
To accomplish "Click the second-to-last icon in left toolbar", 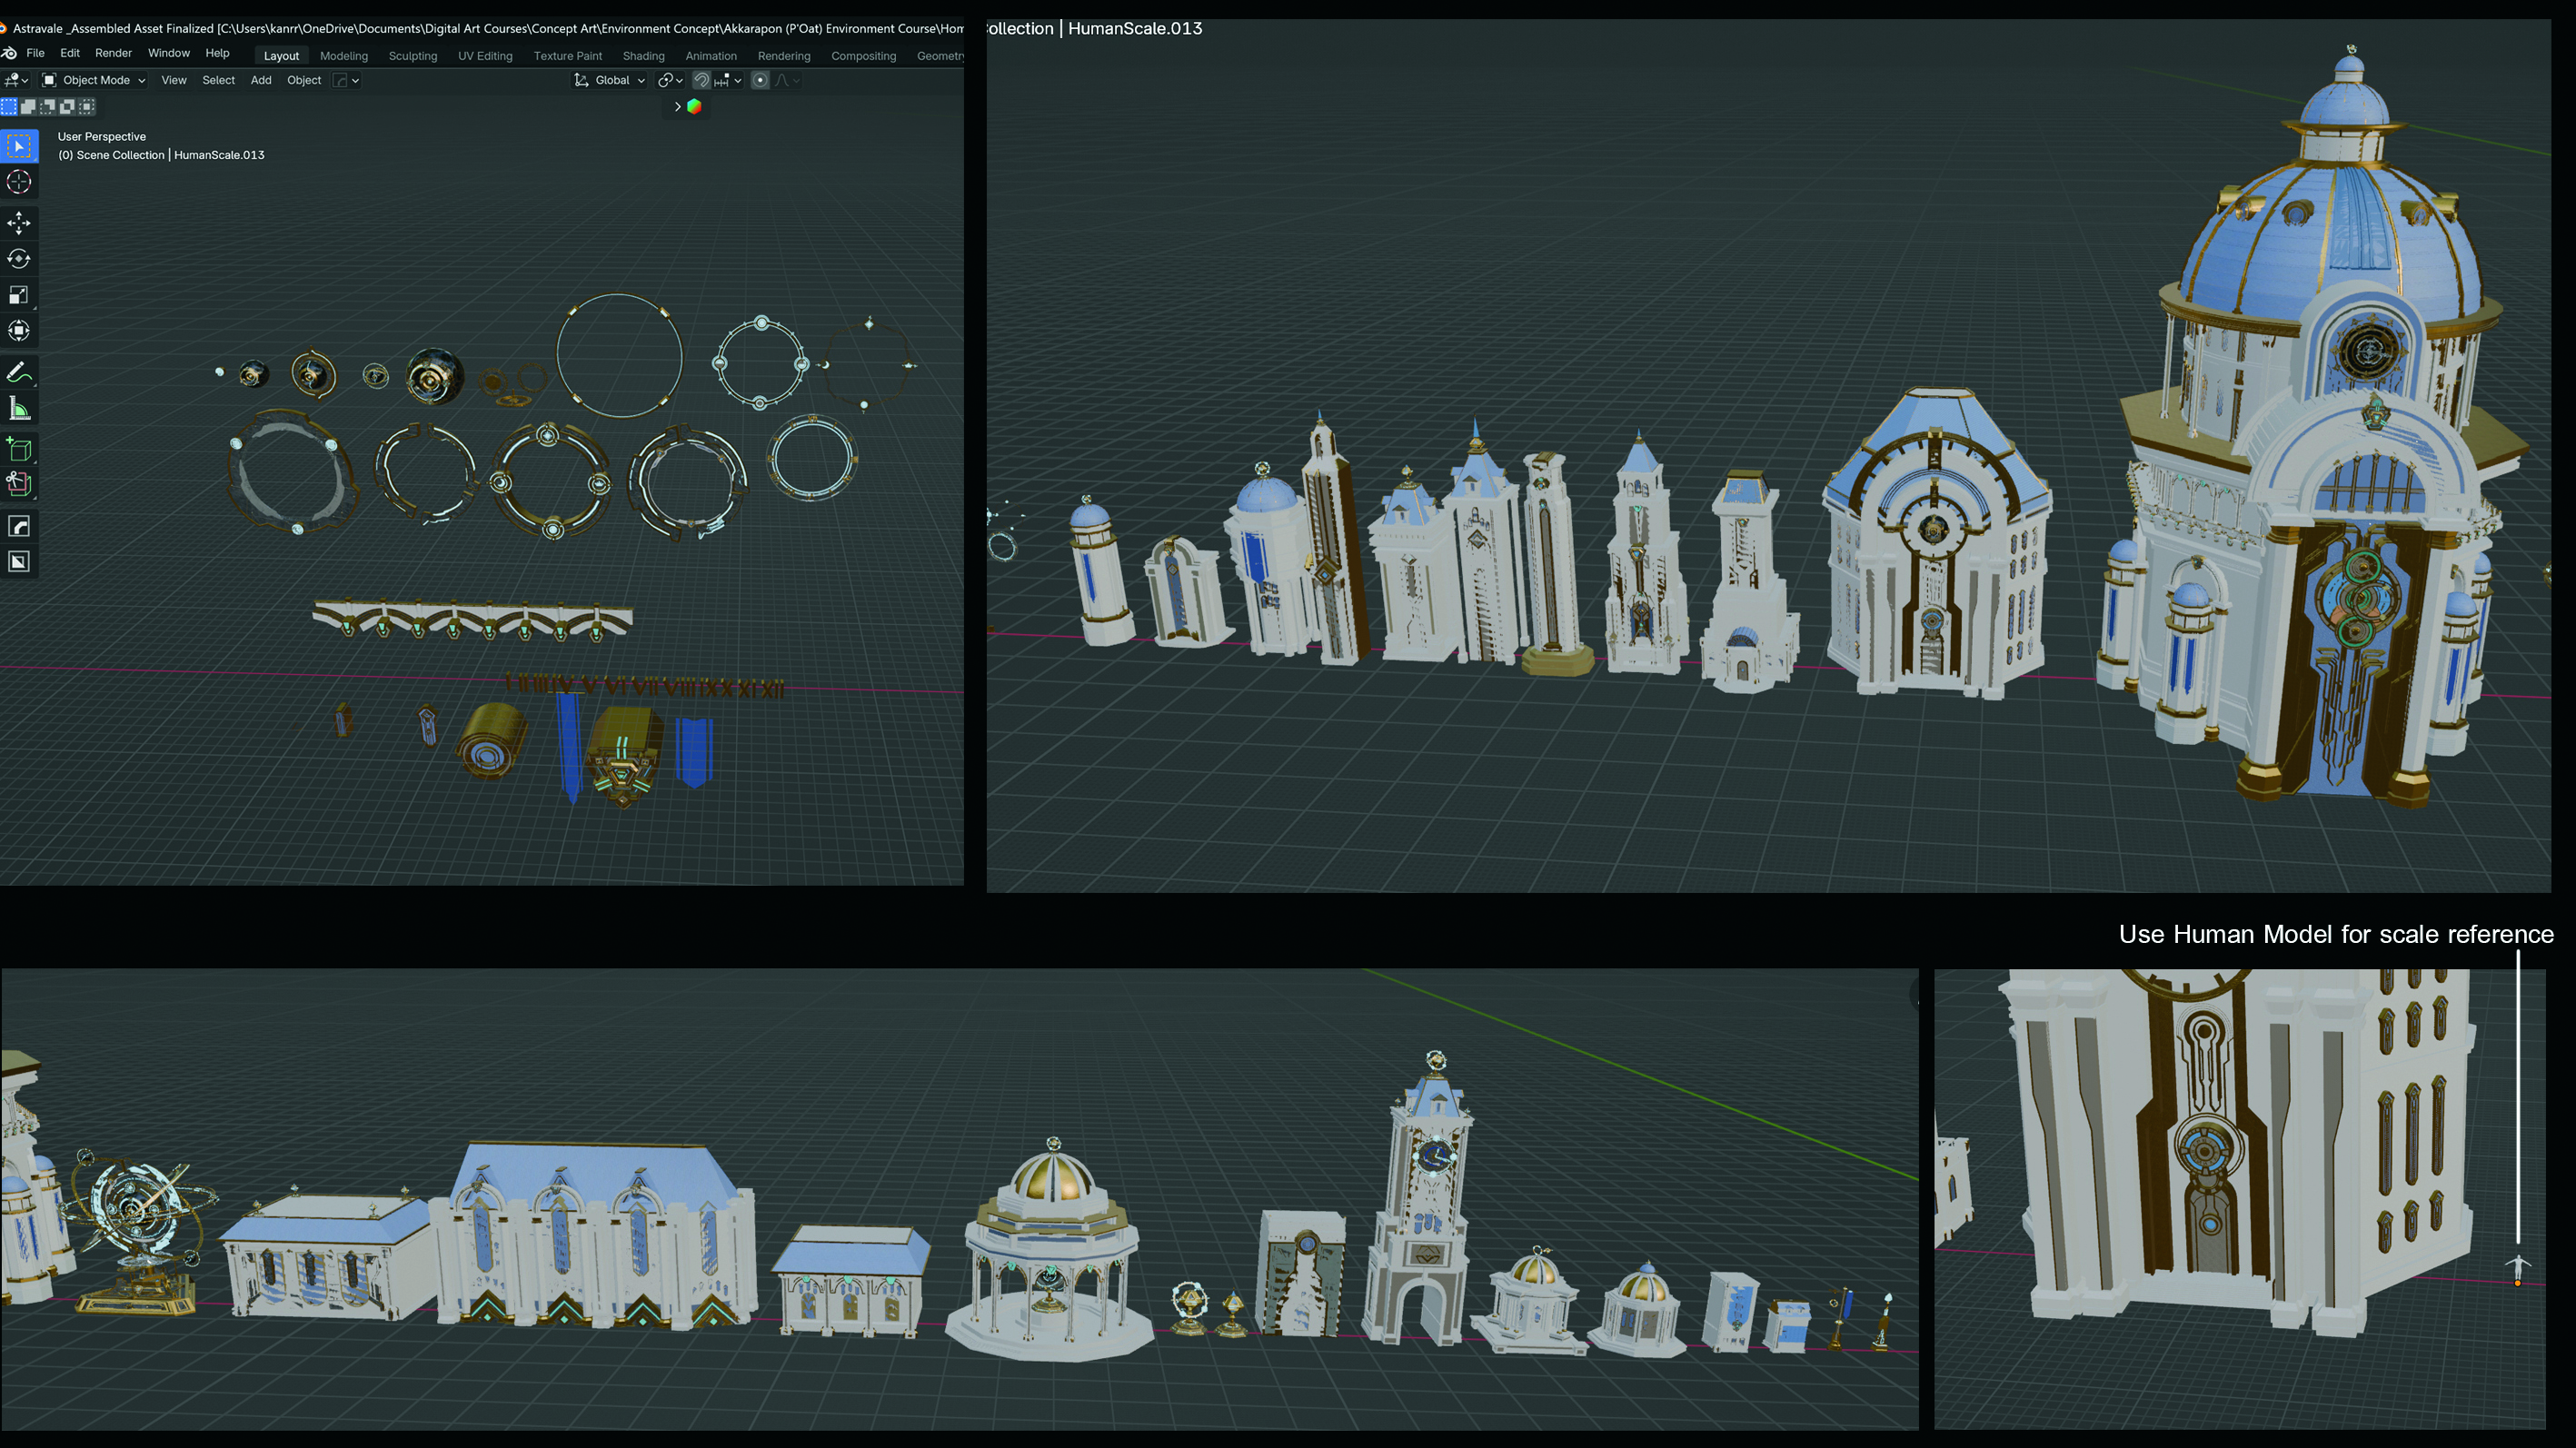I will tap(19, 526).
